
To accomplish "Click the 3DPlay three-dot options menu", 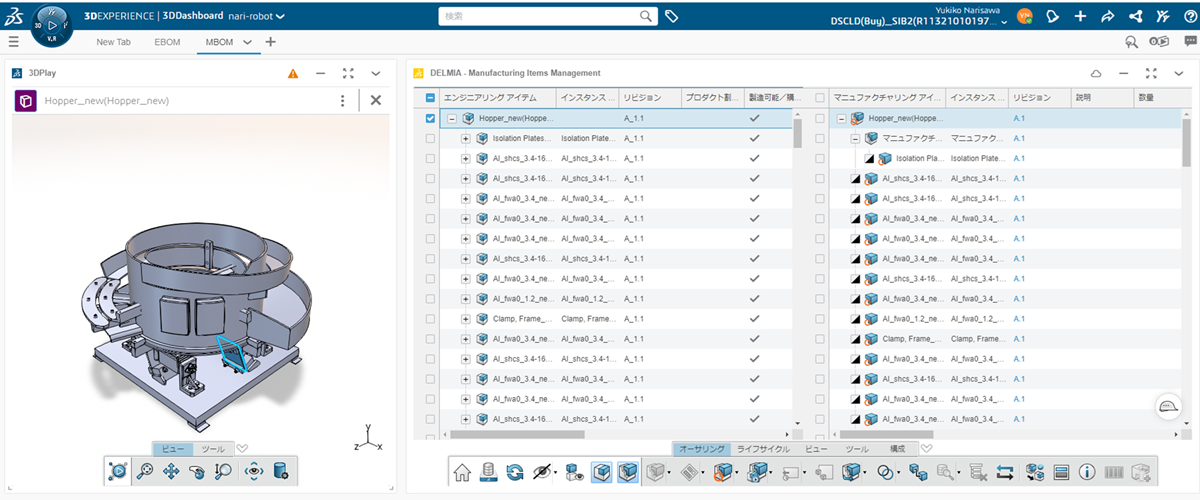I will (x=343, y=100).
